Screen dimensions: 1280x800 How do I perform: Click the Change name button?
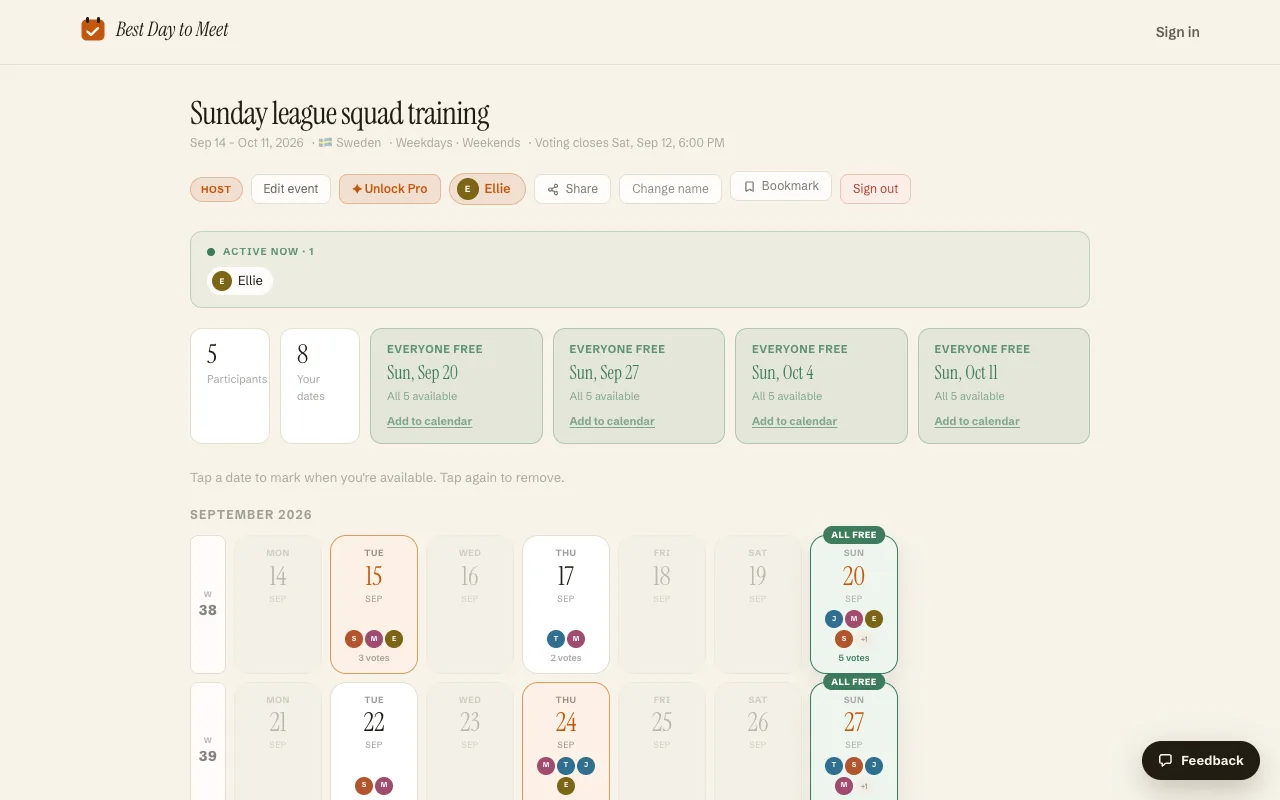click(670, 189)
